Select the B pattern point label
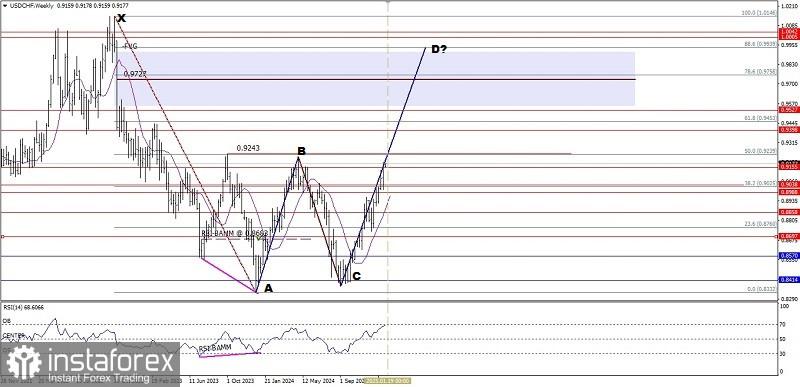 pos(302,151)
